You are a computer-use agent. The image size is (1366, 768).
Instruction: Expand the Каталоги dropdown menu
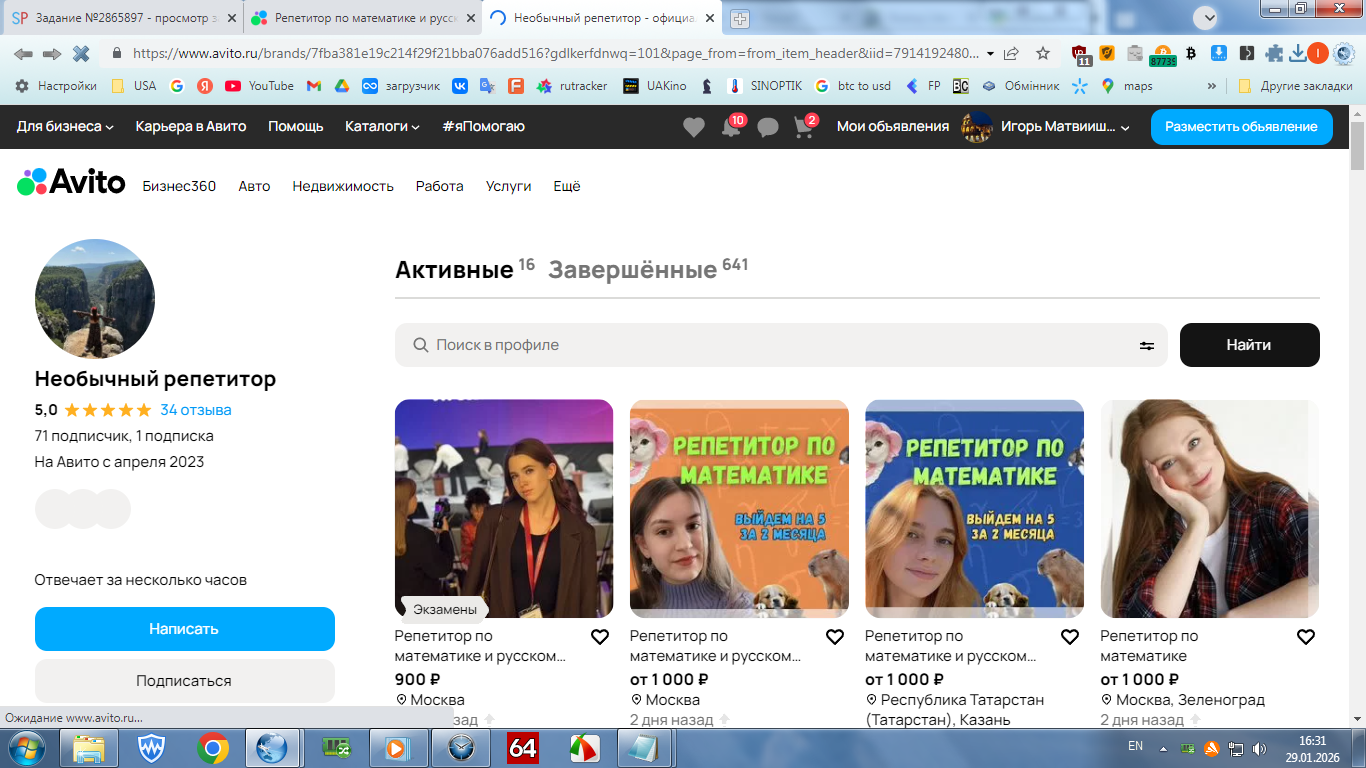[x=382, y=126]
